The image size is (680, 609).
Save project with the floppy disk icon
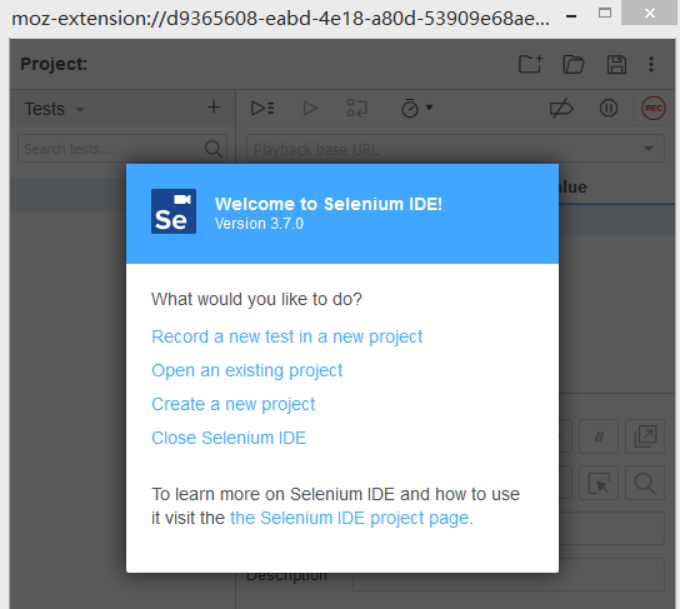(x=616, y=65)
